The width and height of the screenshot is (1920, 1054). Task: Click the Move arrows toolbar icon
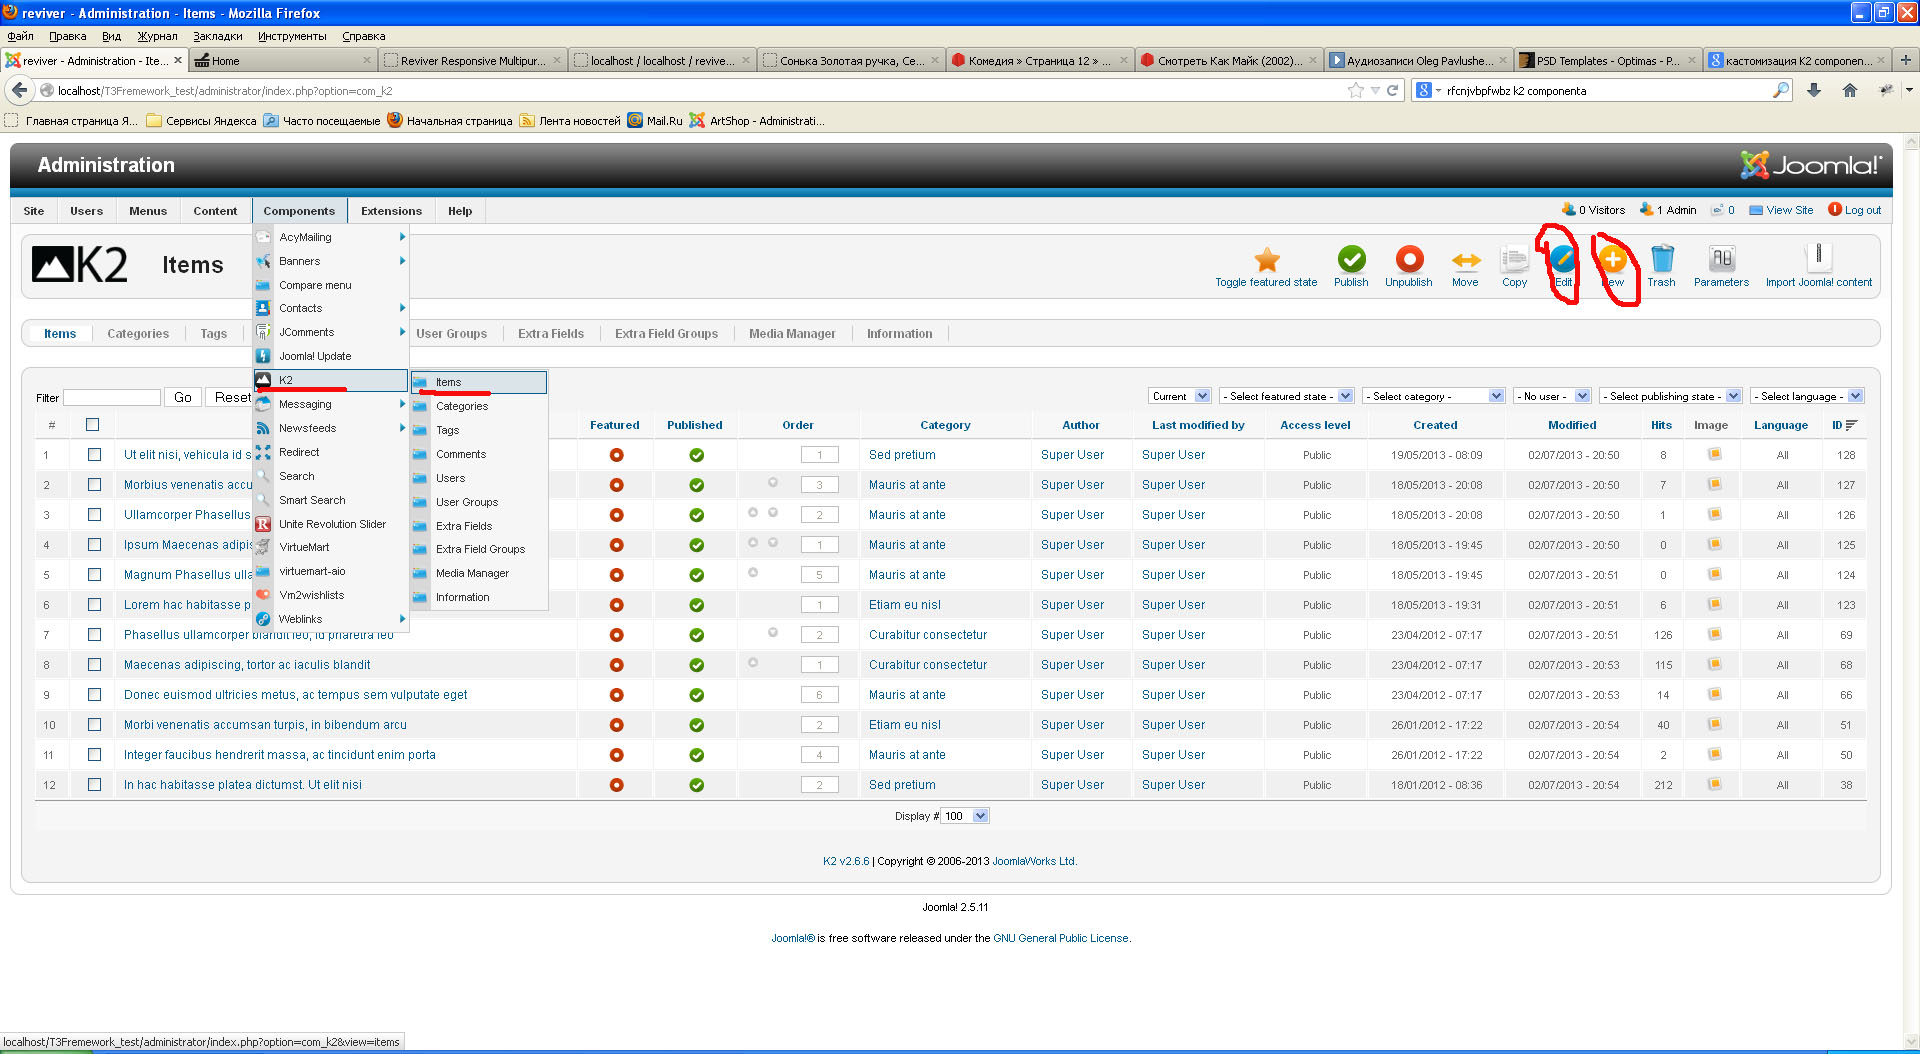tap(1465, 260)
